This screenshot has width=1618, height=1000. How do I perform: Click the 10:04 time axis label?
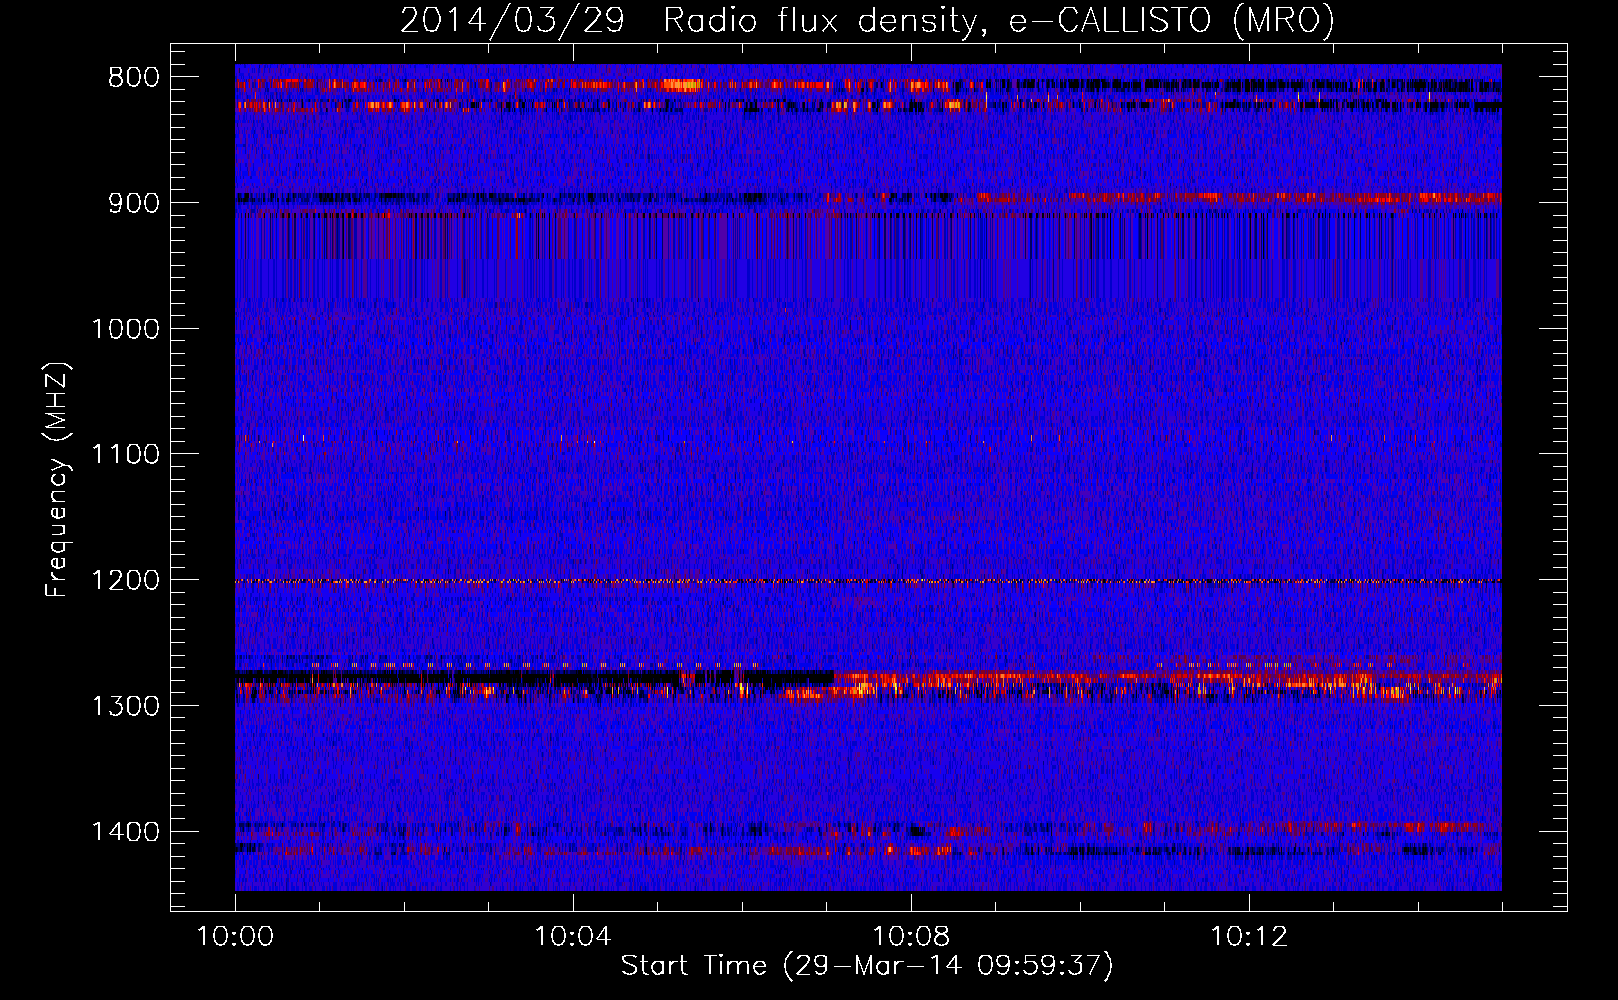pos(573,937)
